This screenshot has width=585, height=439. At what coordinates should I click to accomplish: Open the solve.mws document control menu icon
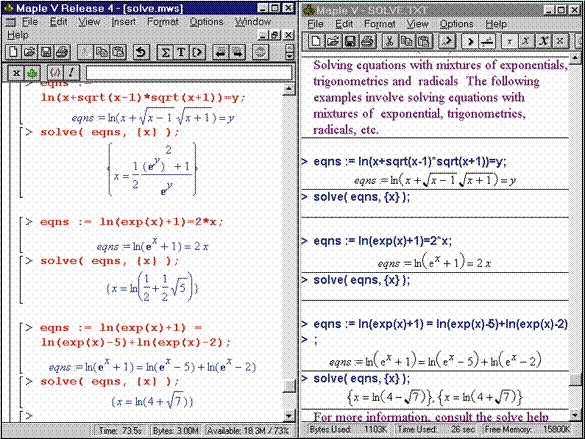point(10,22)
